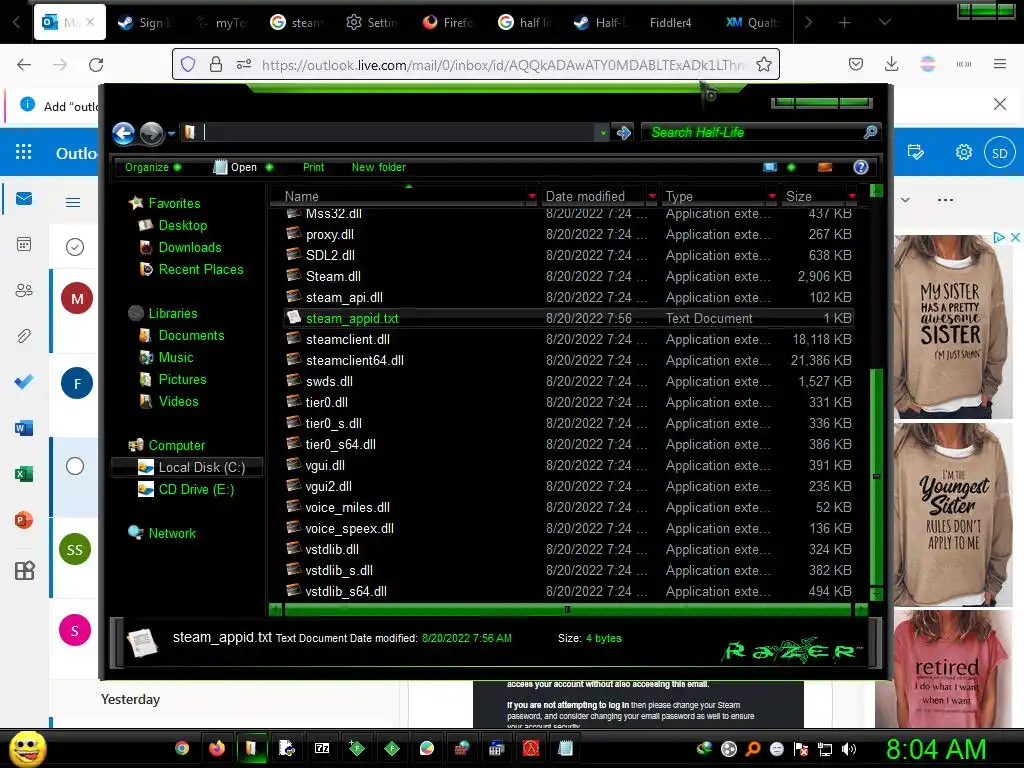The image size is (1024, 768).
Task: Save page to Pocket icon
Action: click(856, 64)
